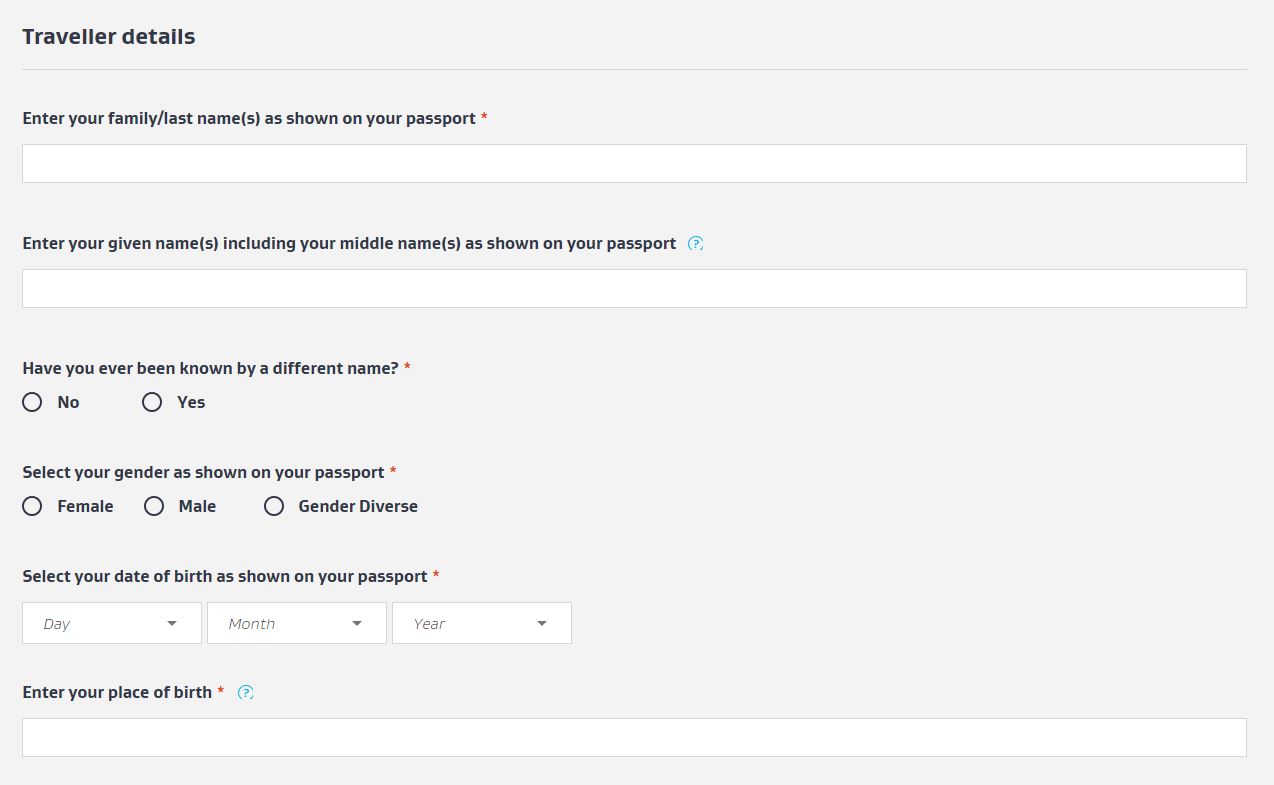Click the 'Select your gender' question label
The image size is (1274, 785).
[203, 472]
